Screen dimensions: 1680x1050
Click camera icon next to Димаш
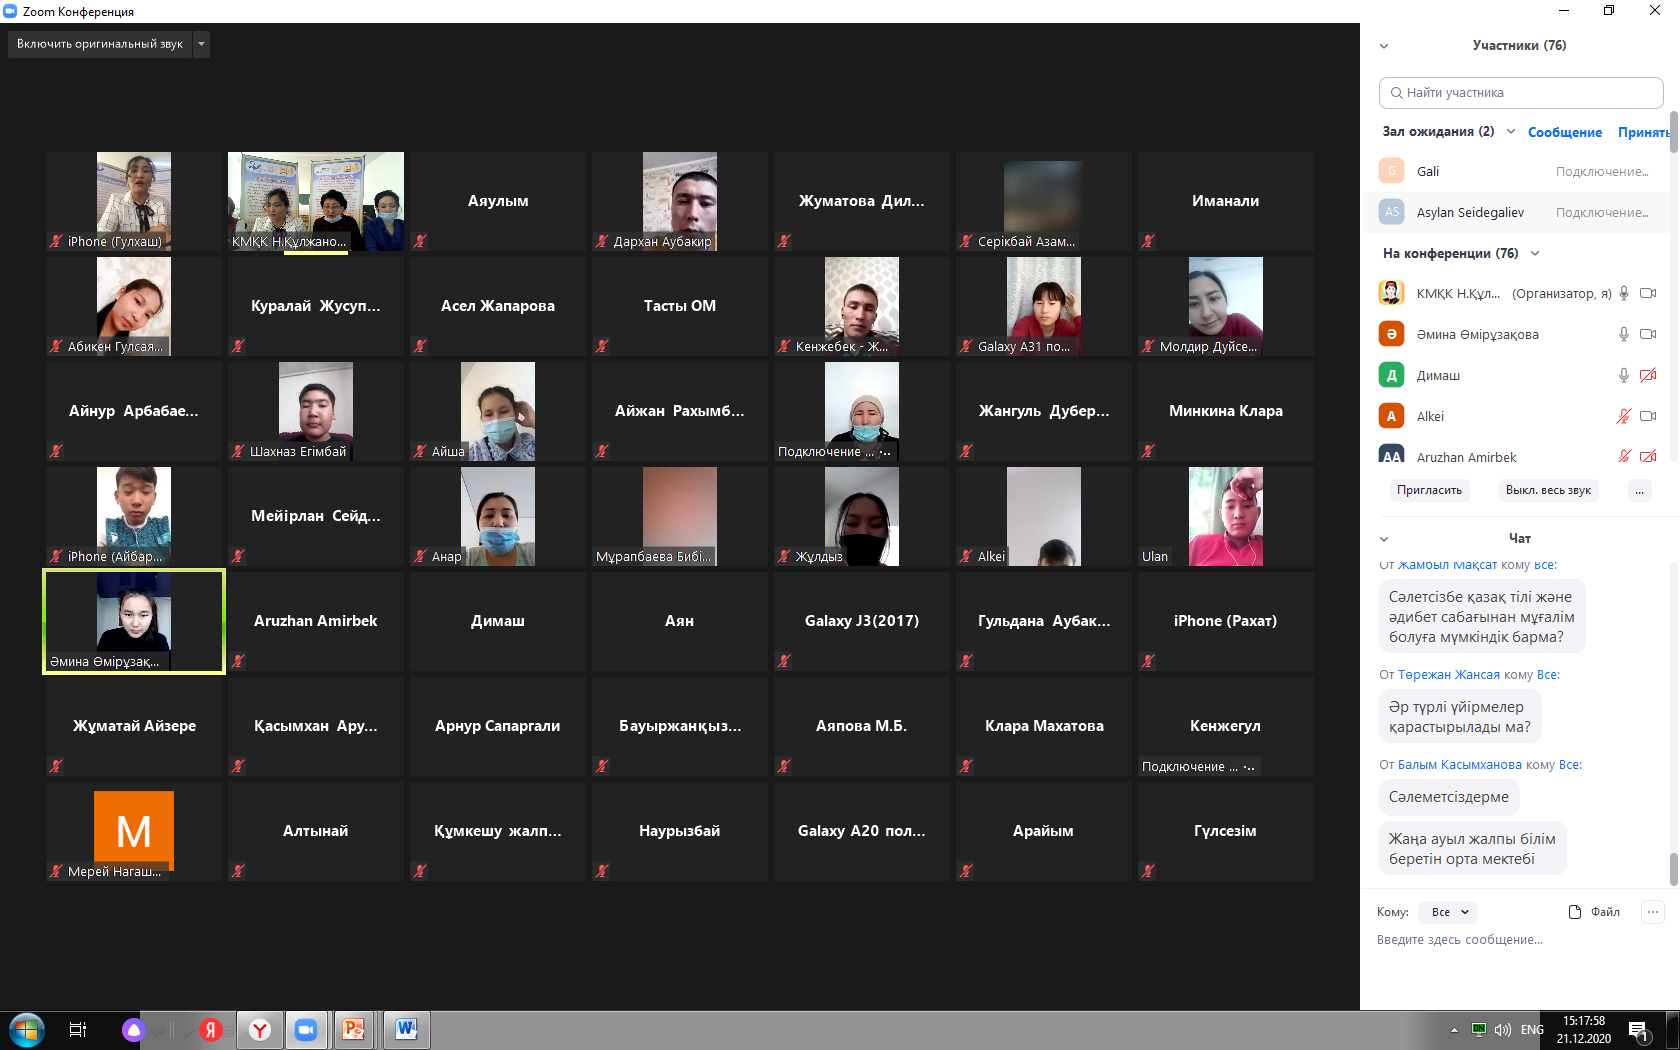(x=1648, y=375)
